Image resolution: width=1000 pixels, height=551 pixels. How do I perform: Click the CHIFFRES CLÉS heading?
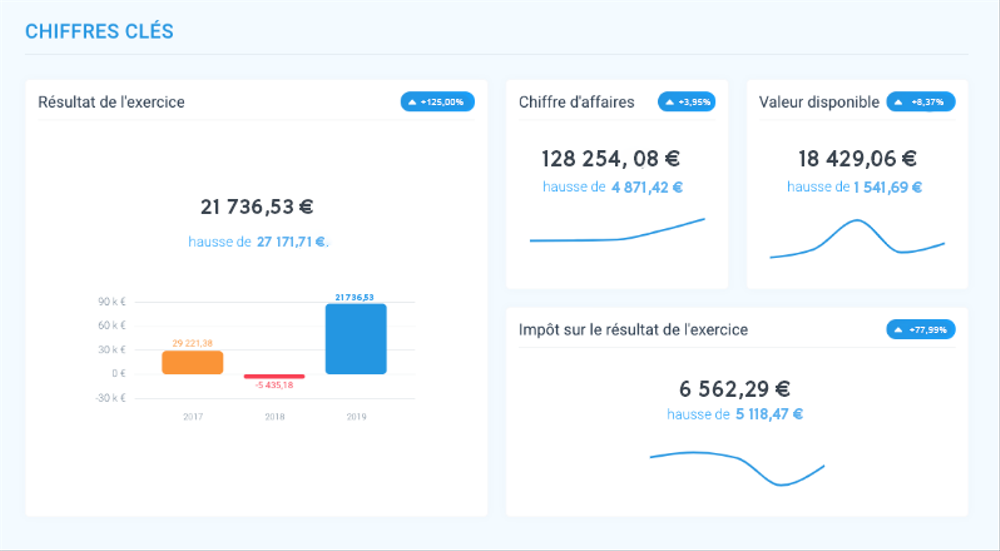coord(99,32)
